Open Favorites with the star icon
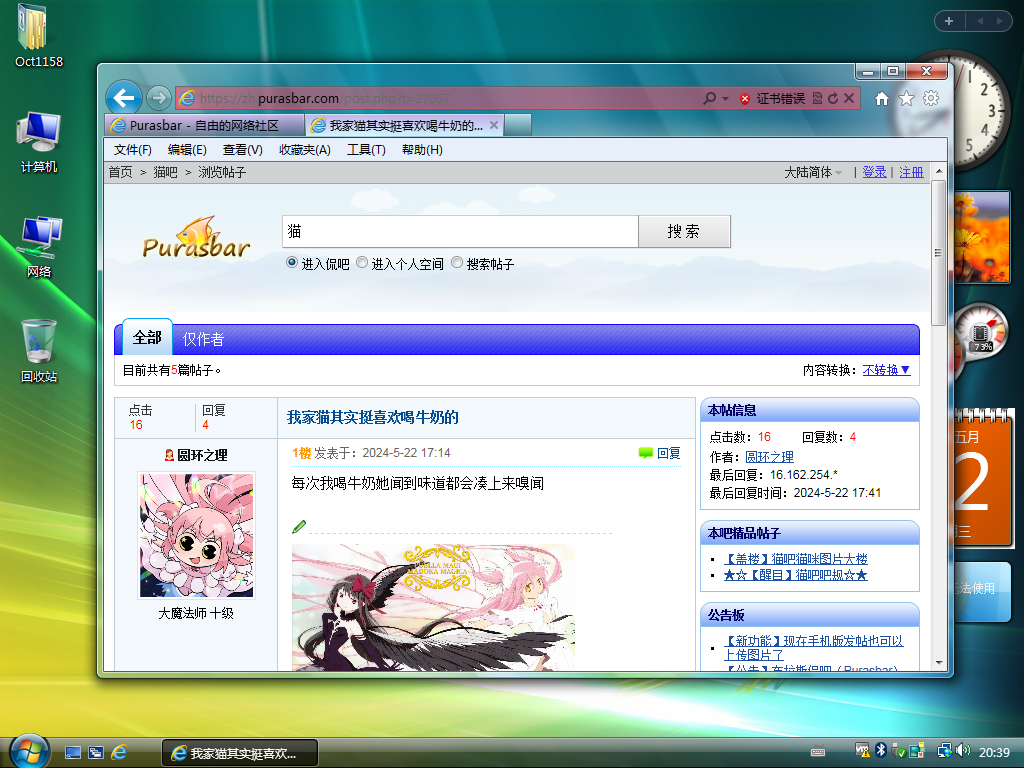1024x768 pixels. [906, 99]
